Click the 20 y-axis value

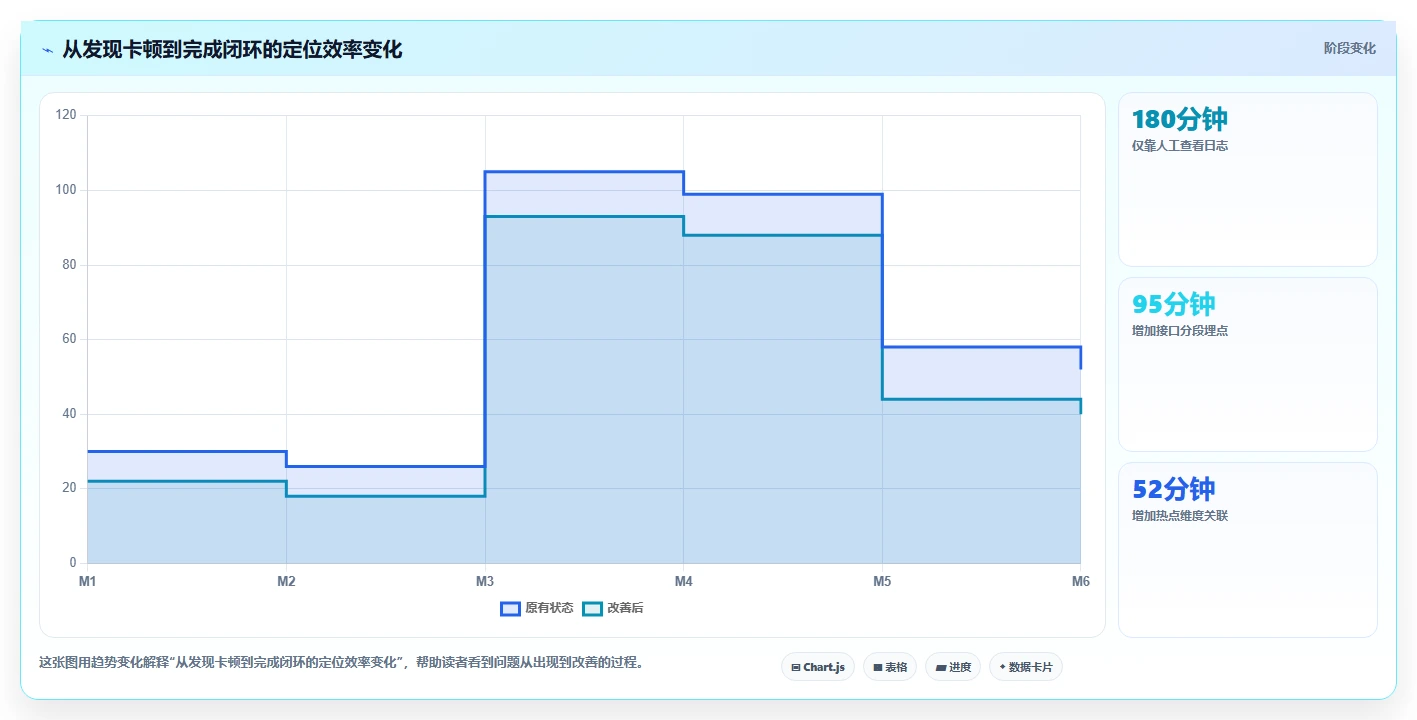(x=69, y=488)
